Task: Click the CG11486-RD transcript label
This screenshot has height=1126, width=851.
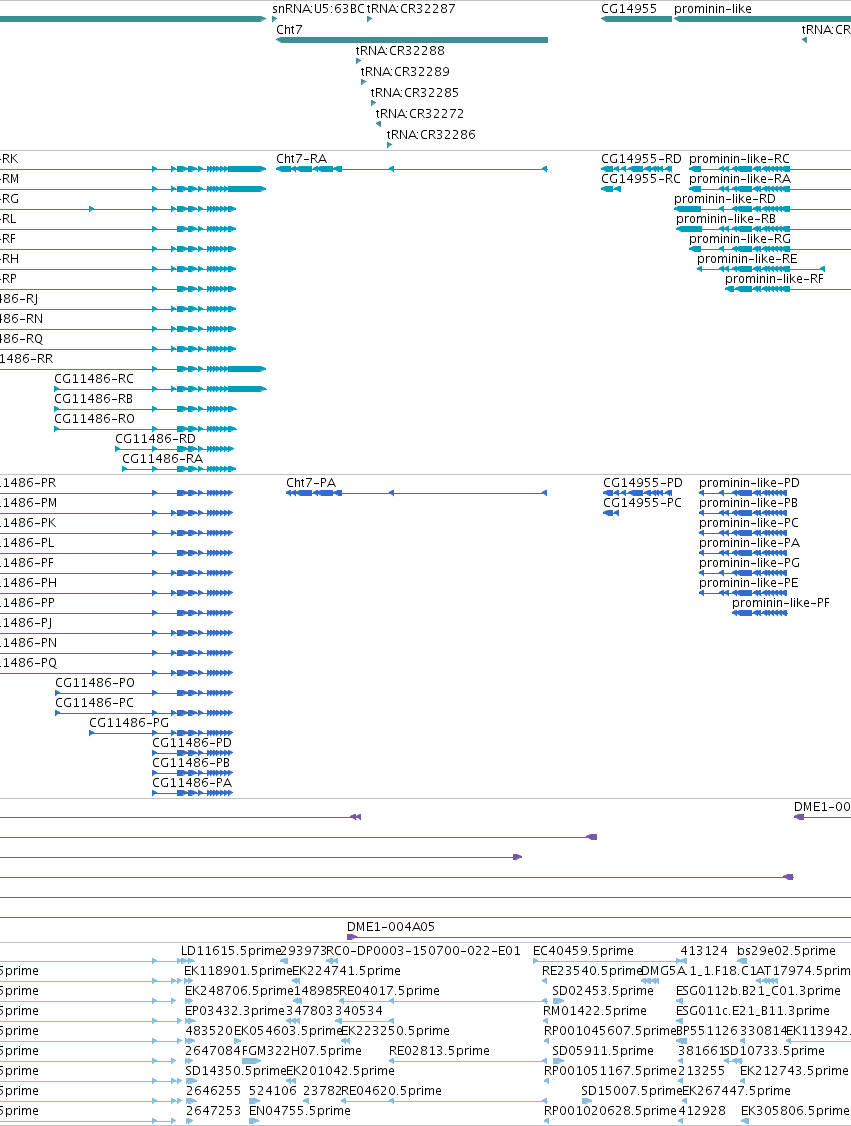Action: click(x=155, y=439)
